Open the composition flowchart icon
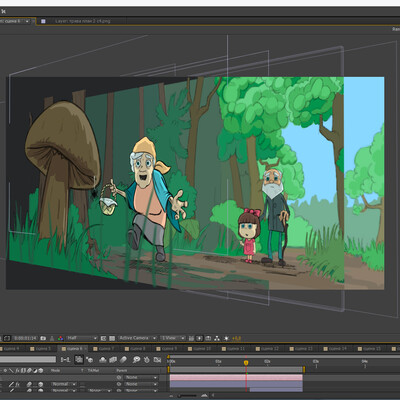The width and height of the screenshot is (400, 400). point(217,338)
